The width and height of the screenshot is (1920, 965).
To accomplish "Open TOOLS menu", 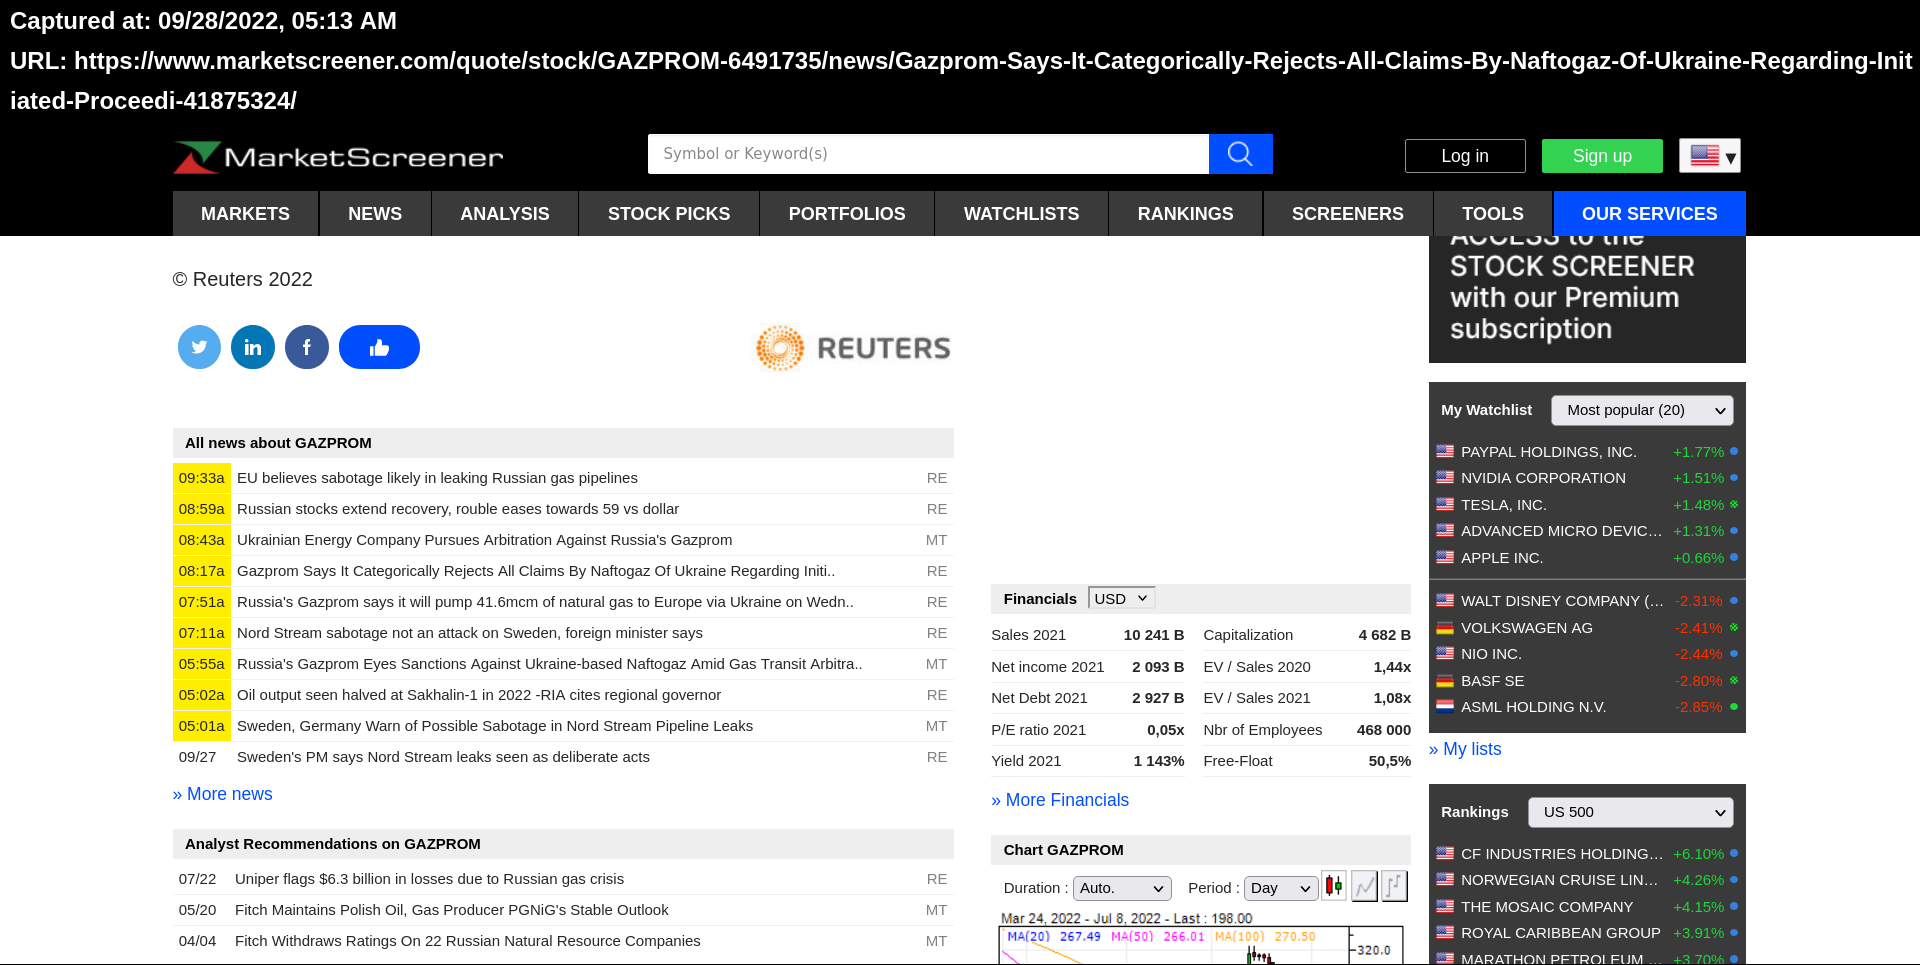I will 1493,214.
